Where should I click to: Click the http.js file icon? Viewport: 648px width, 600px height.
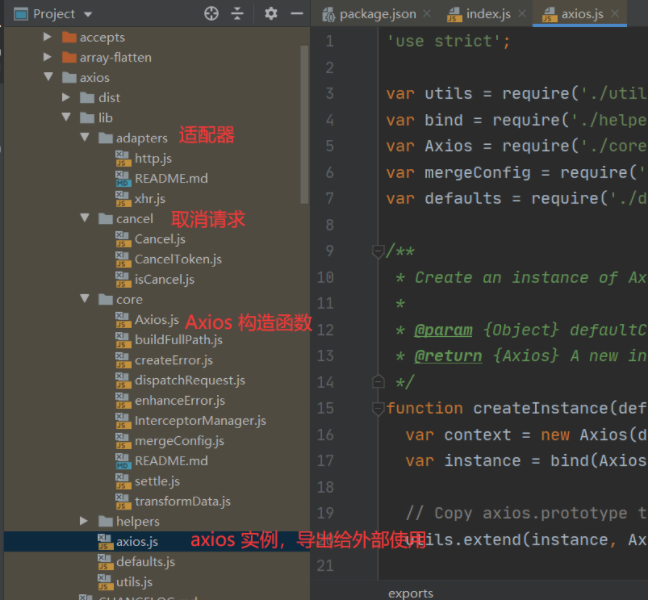tap(123, 158)
